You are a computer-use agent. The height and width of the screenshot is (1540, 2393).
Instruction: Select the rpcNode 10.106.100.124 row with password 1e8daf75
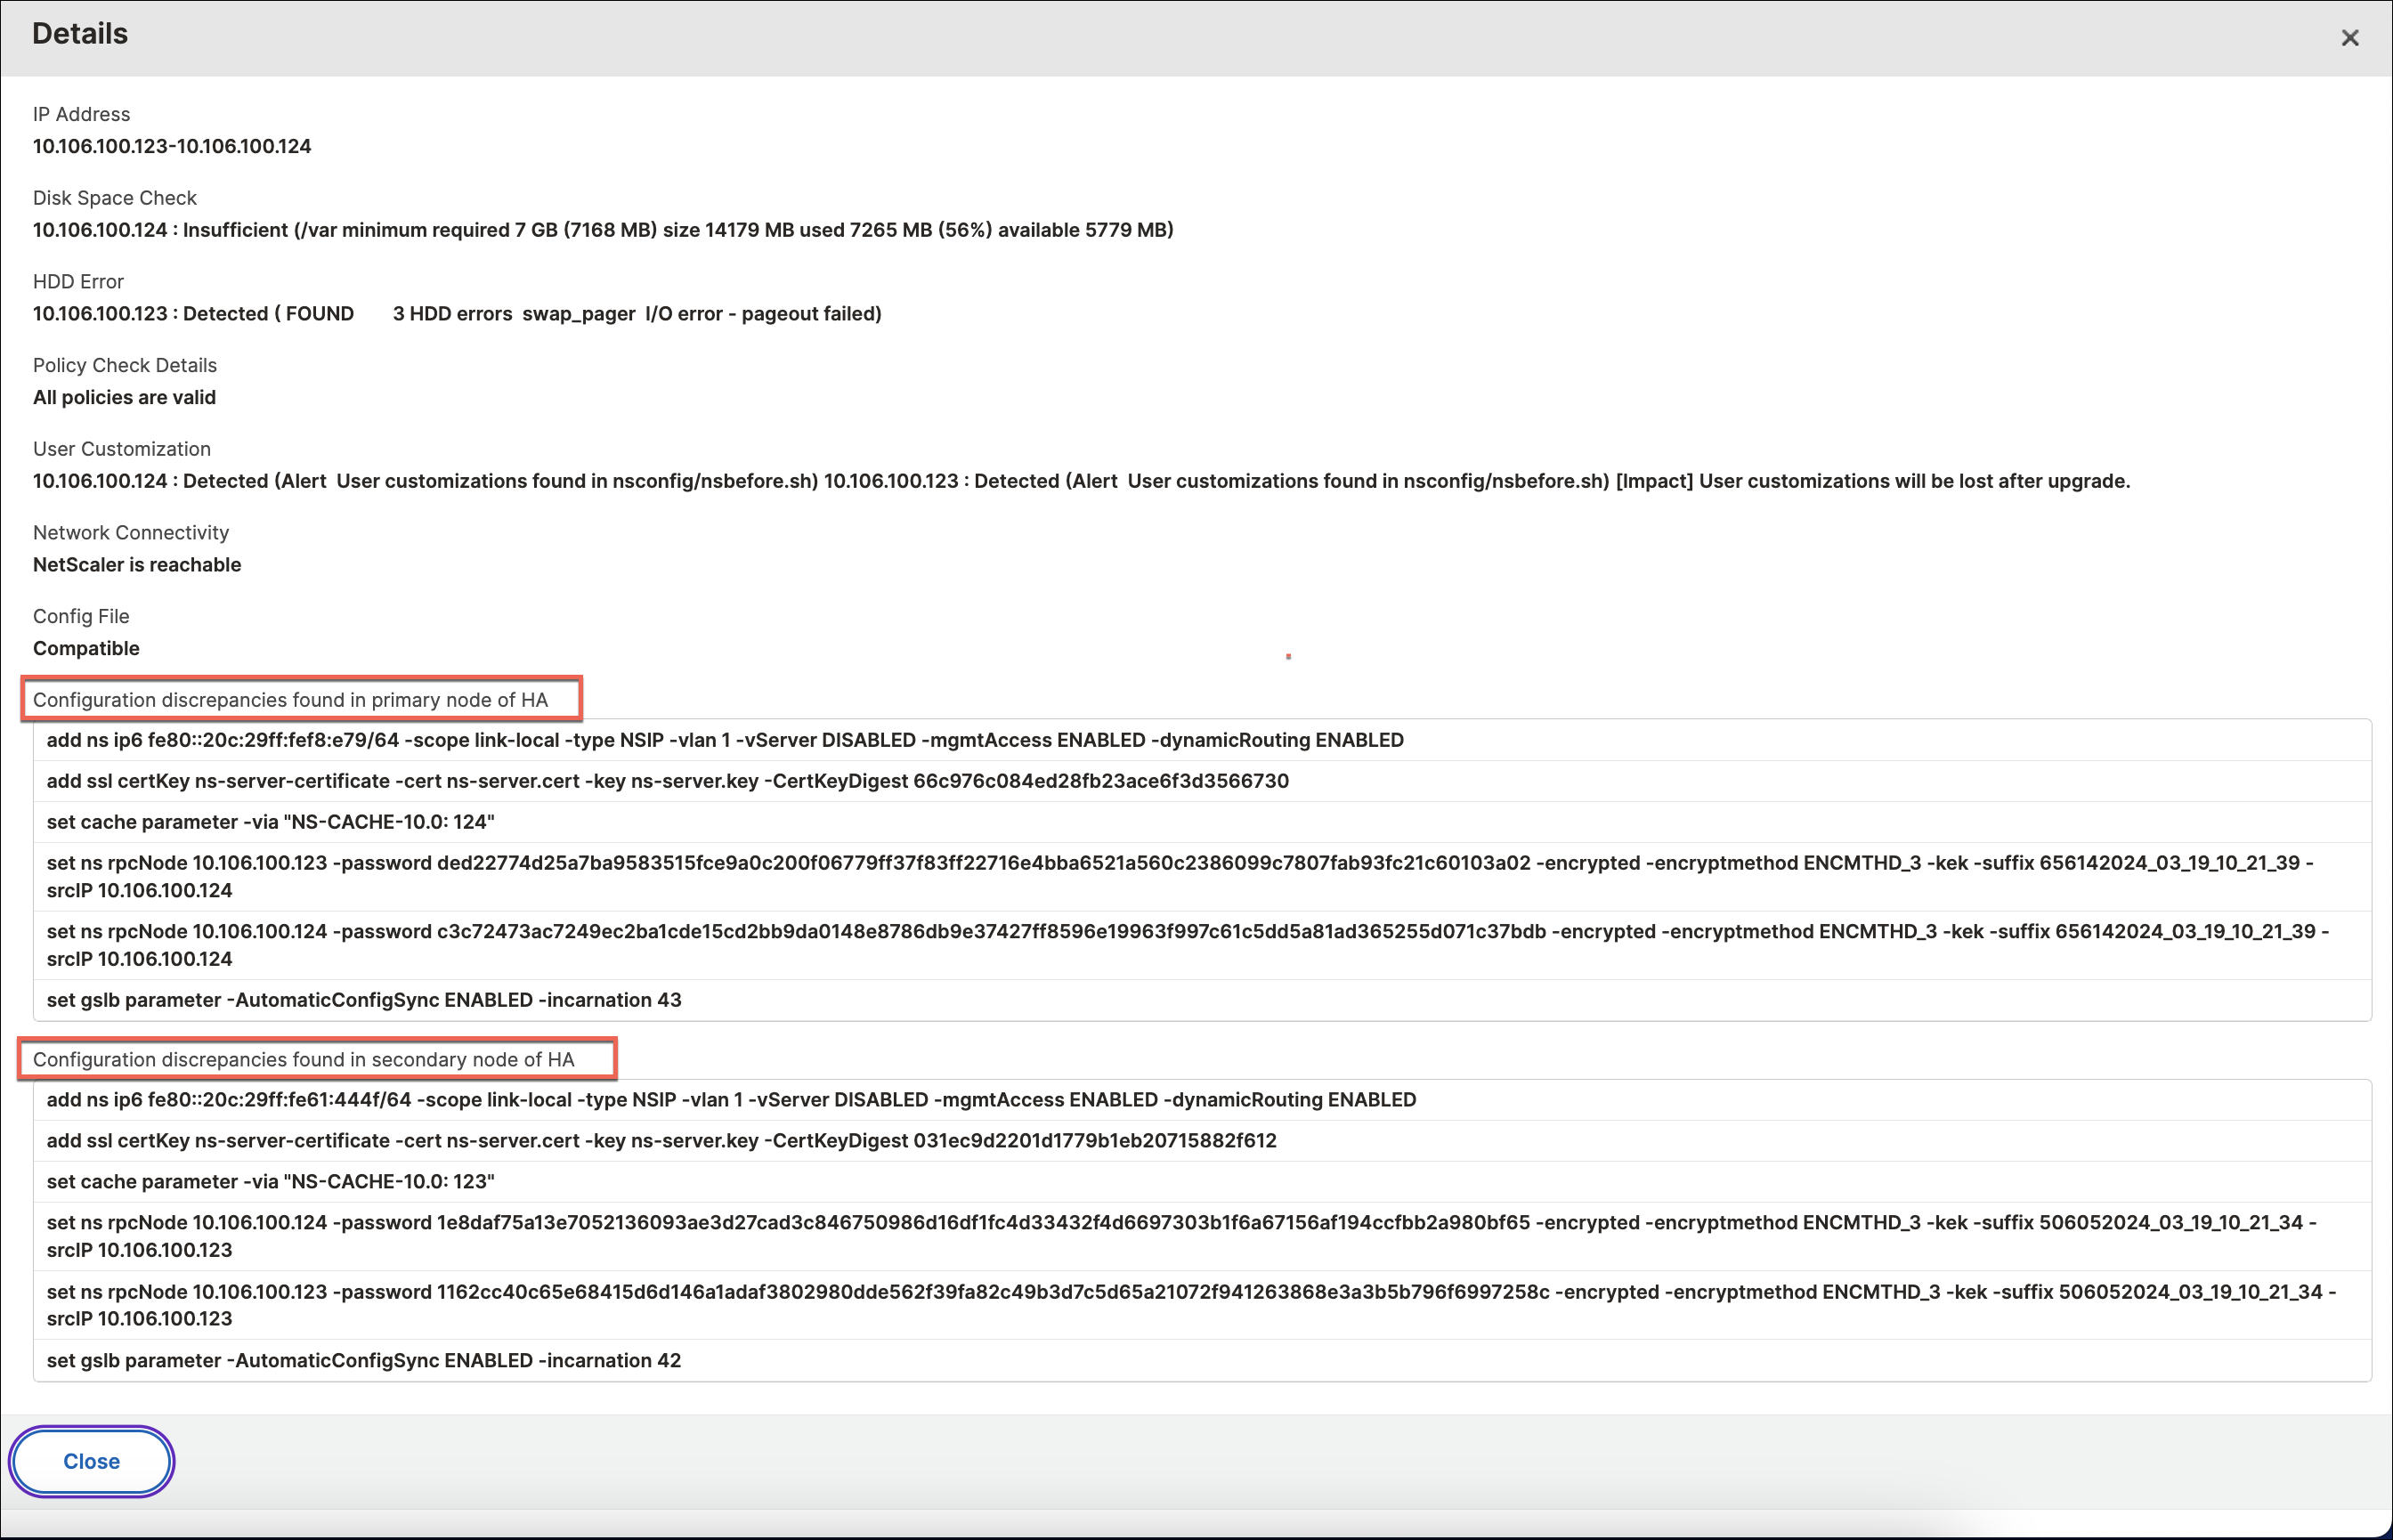[1202, 1236]
